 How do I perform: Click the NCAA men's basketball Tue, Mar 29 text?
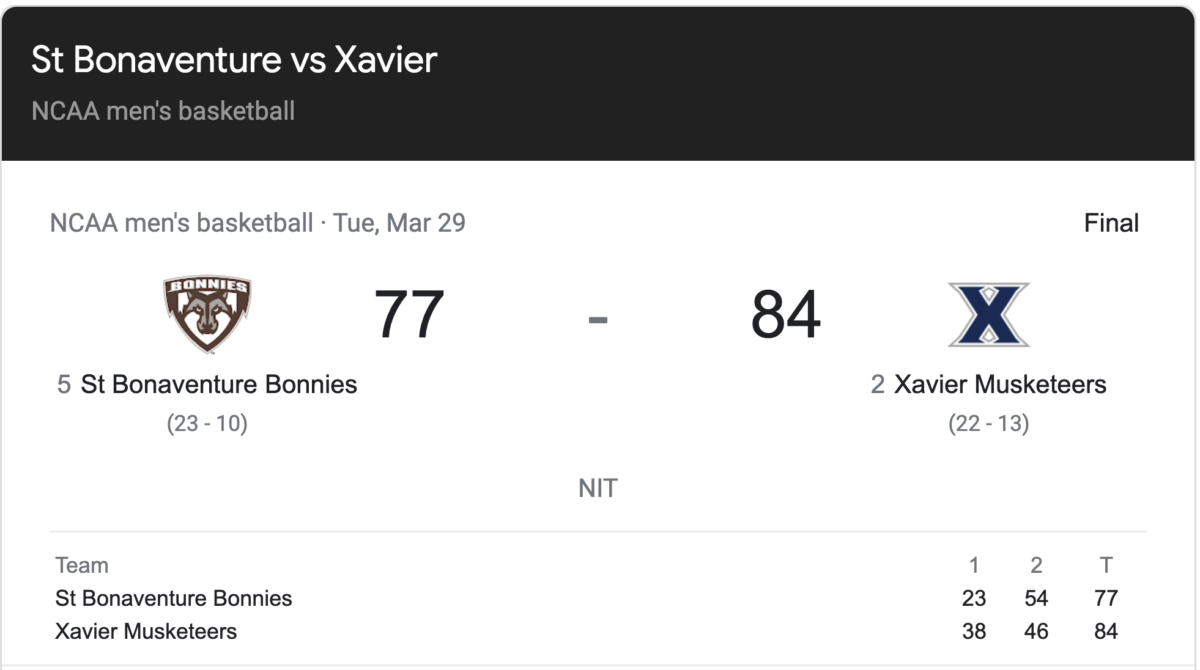(258, 222)
